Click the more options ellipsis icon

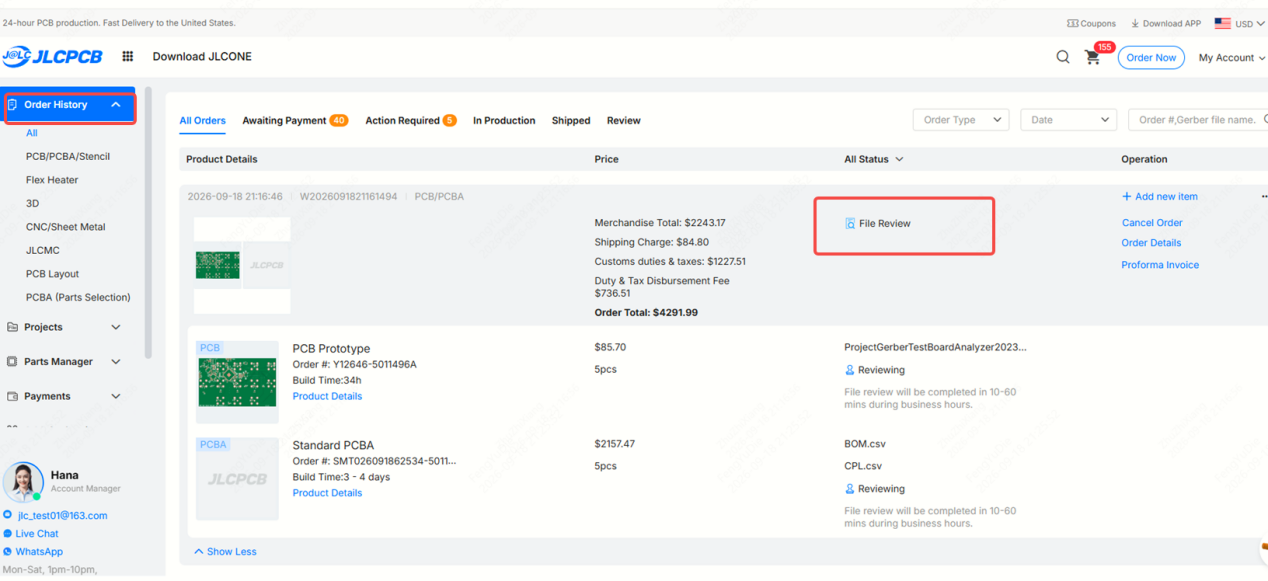(1264, 197)
